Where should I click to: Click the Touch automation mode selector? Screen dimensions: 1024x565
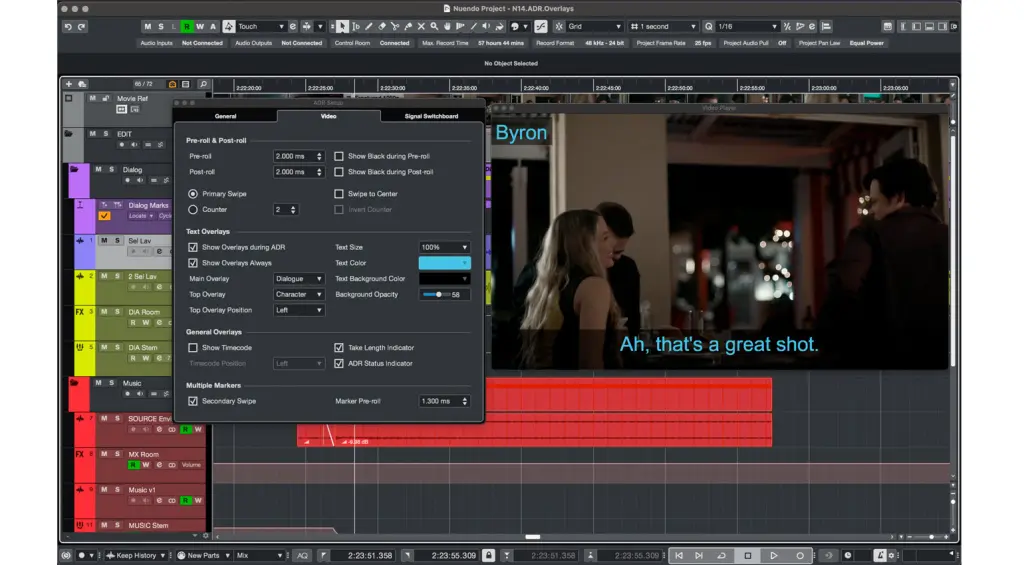[x=260, y=27]
